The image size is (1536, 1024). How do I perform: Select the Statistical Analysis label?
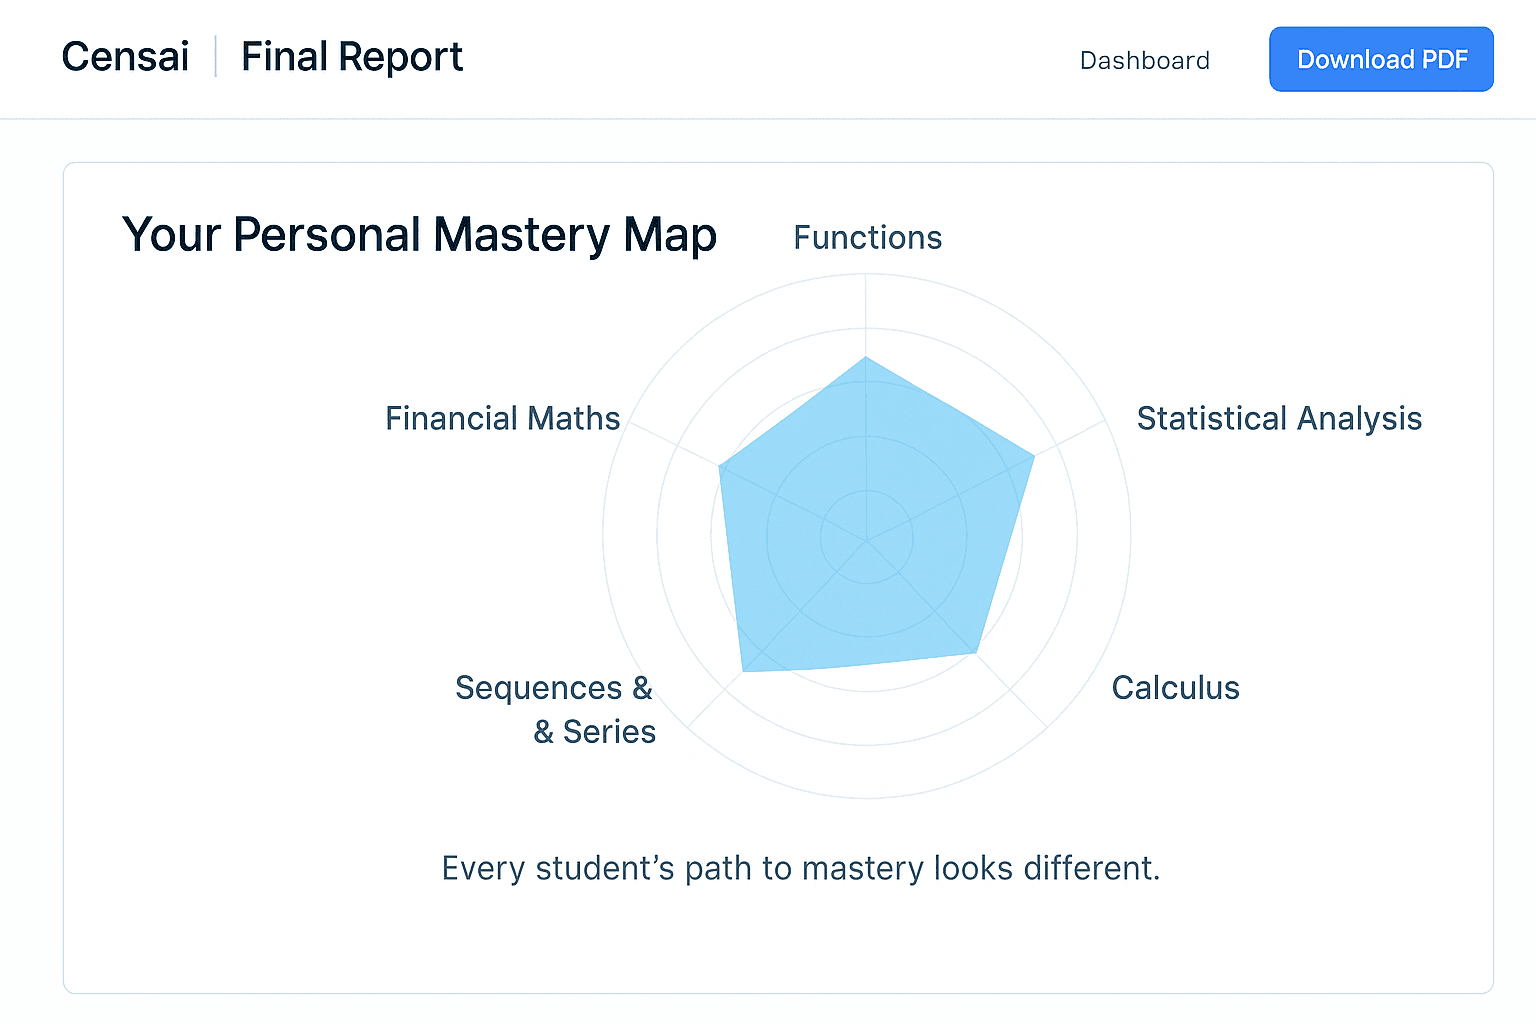1279,418
